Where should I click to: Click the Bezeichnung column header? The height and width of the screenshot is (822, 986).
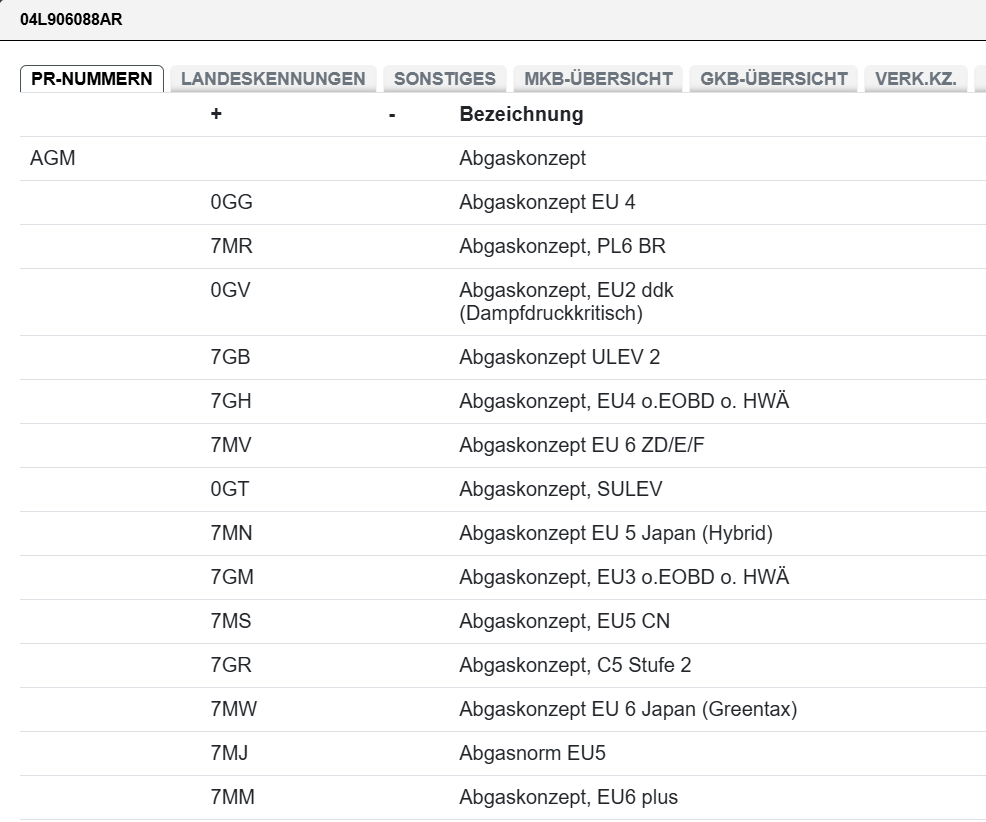pyautogui.click(x=520, y=114)
